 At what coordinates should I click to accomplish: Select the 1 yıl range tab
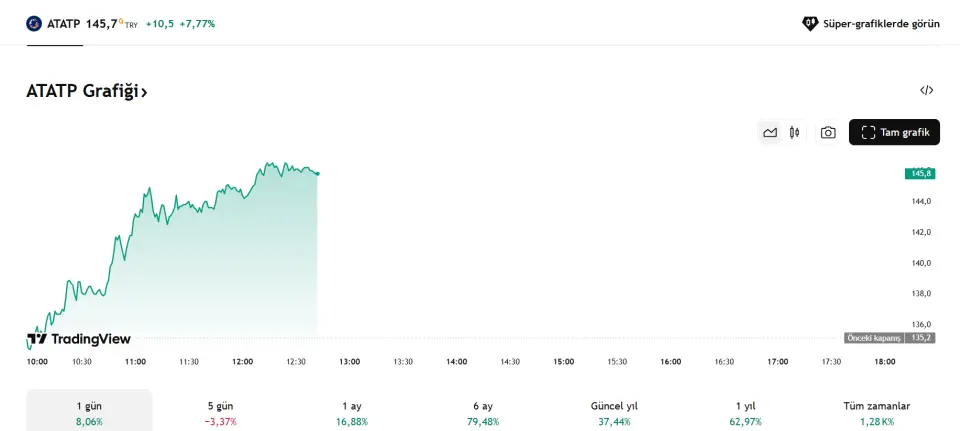tap(745, 413)
